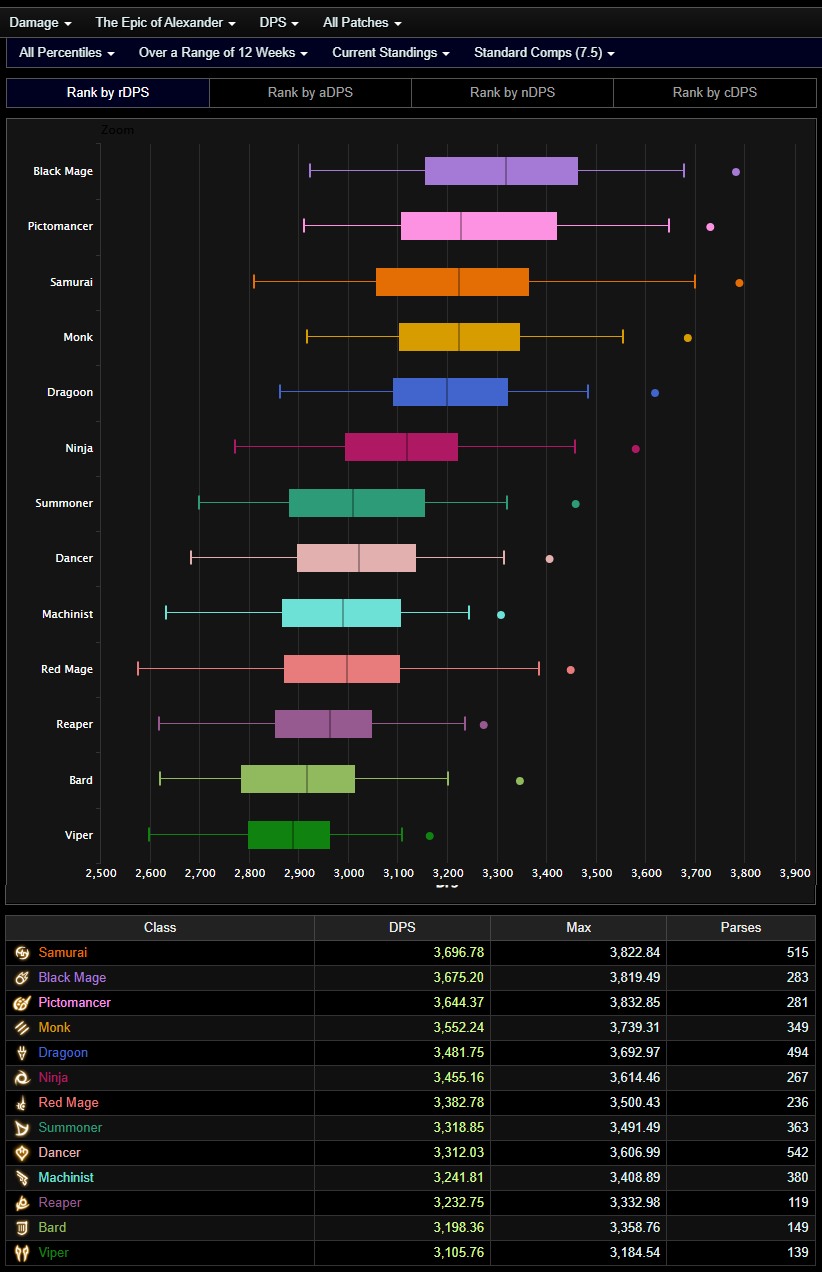
Task: Click the Bard job icon in table
Action: coord(22,1228)
